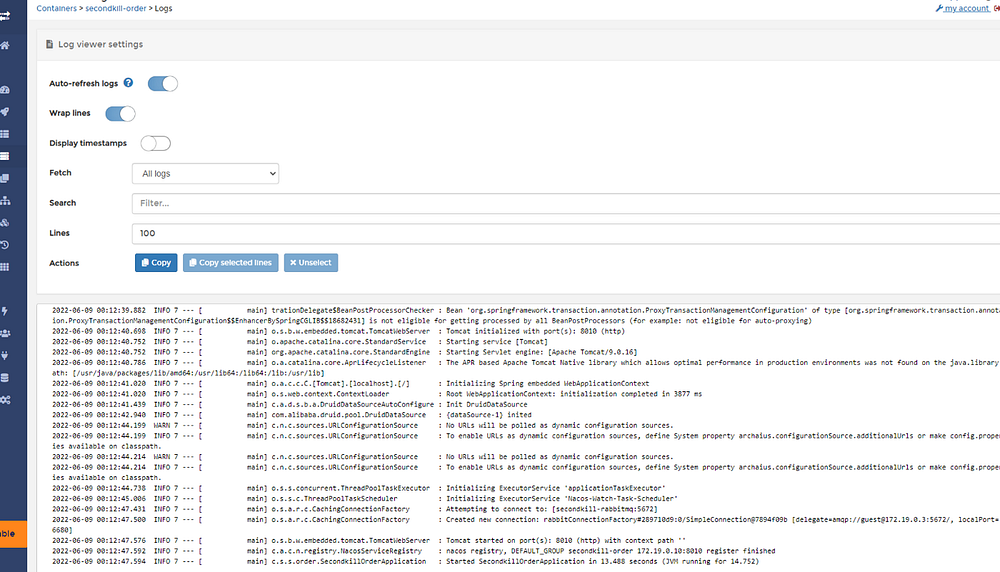The width and height of the screenshot is (1000, 572).
Task: Focus the Search filter input field
Action: pos(566,203)
